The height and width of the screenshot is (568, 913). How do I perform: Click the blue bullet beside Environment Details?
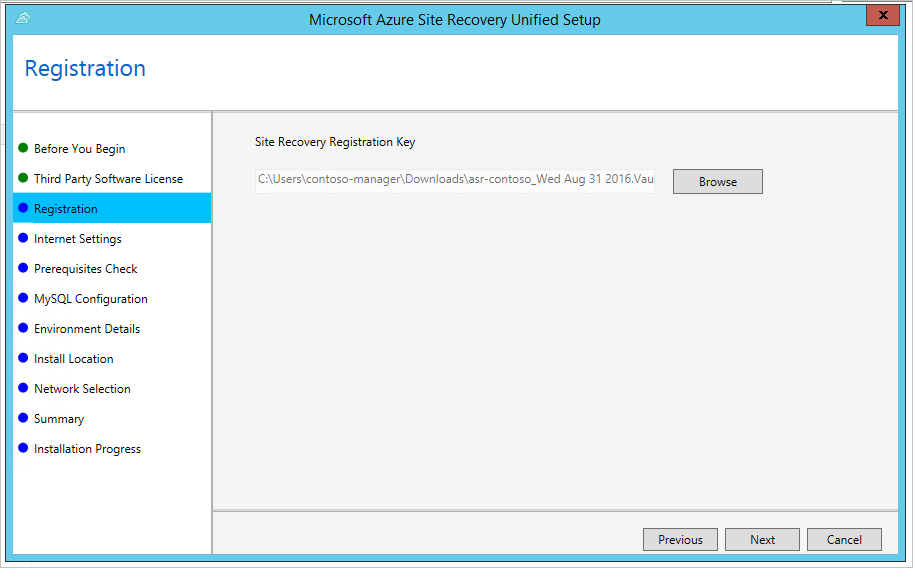[x=23, y=327]
